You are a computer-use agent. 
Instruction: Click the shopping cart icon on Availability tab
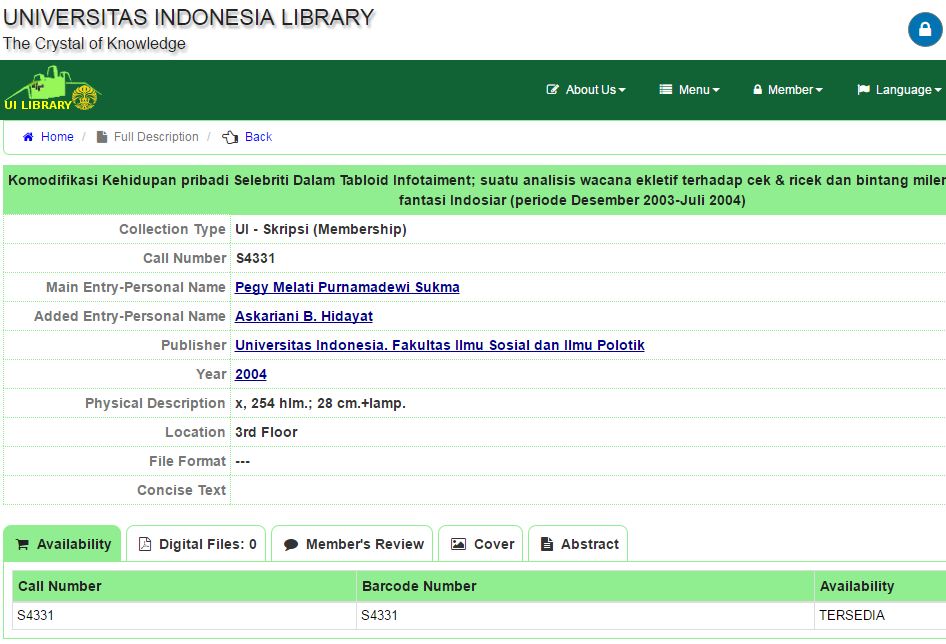(22, 544)
